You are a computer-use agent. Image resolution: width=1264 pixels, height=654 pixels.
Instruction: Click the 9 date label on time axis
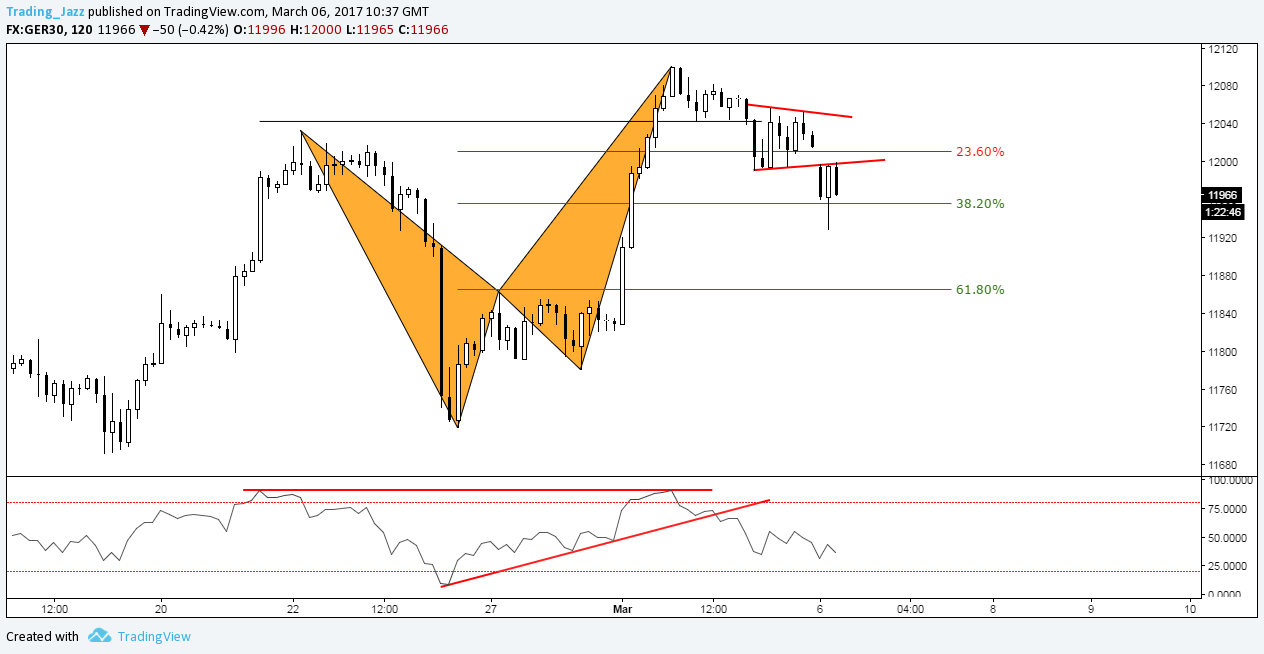tap(1091, 607)
